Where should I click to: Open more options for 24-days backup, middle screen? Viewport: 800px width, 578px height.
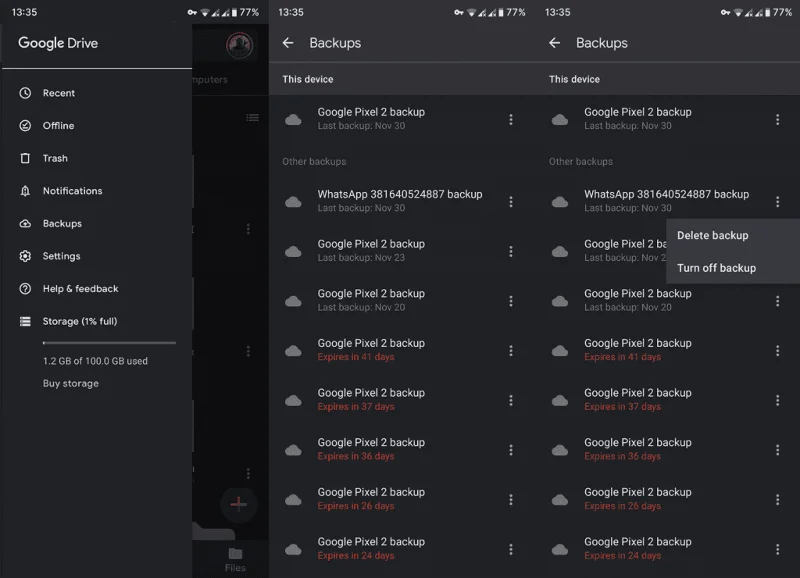click(x=511, y=549)
